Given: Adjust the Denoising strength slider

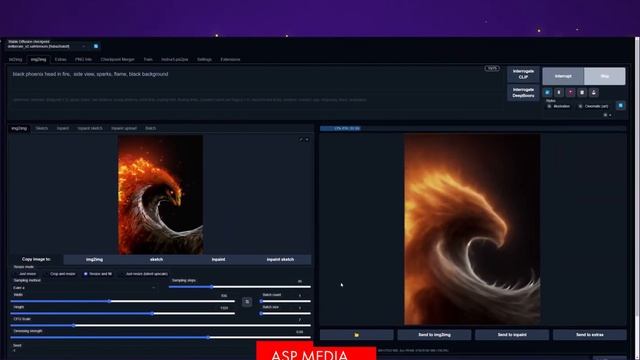Looking at the screenshot, I should point(160,338).
